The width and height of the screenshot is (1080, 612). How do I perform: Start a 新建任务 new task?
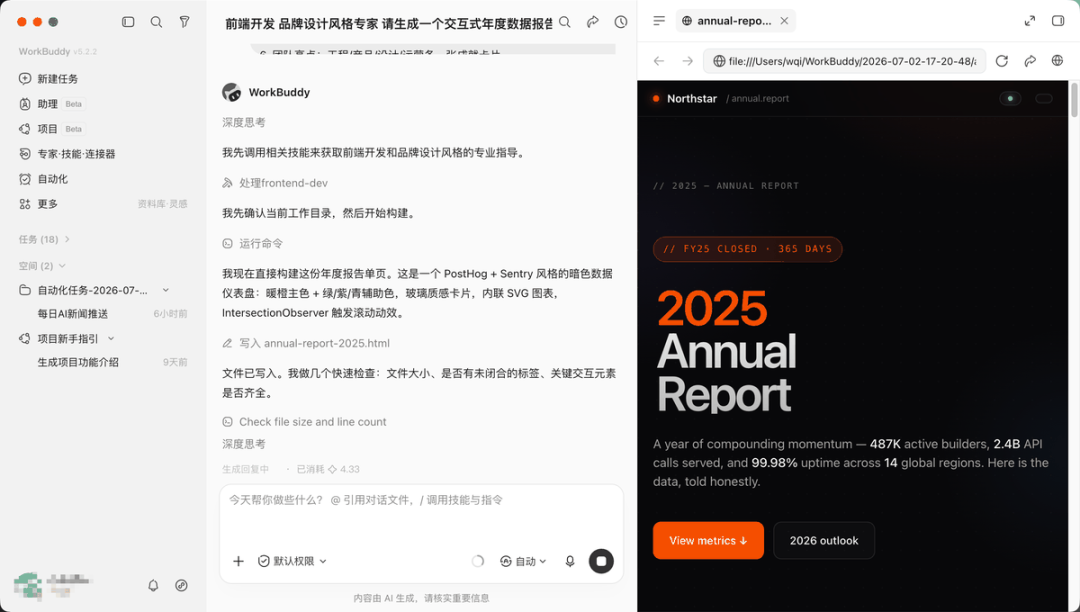point(48,78)
